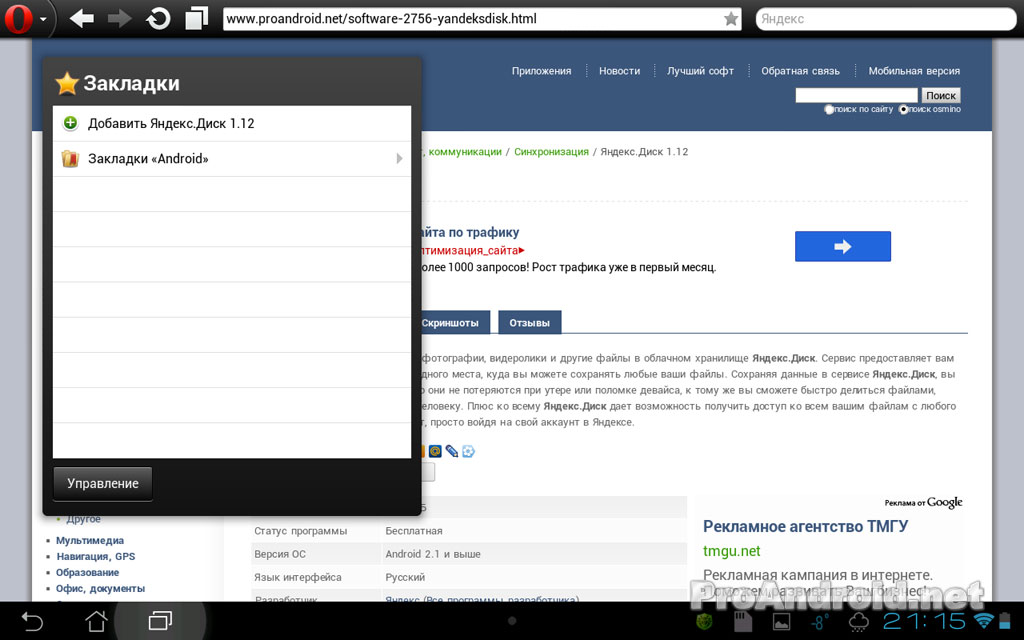This screenshot has height=640, width=1024.
Task: Open the Мультимедиа category link
Action: tap(90, 541)
